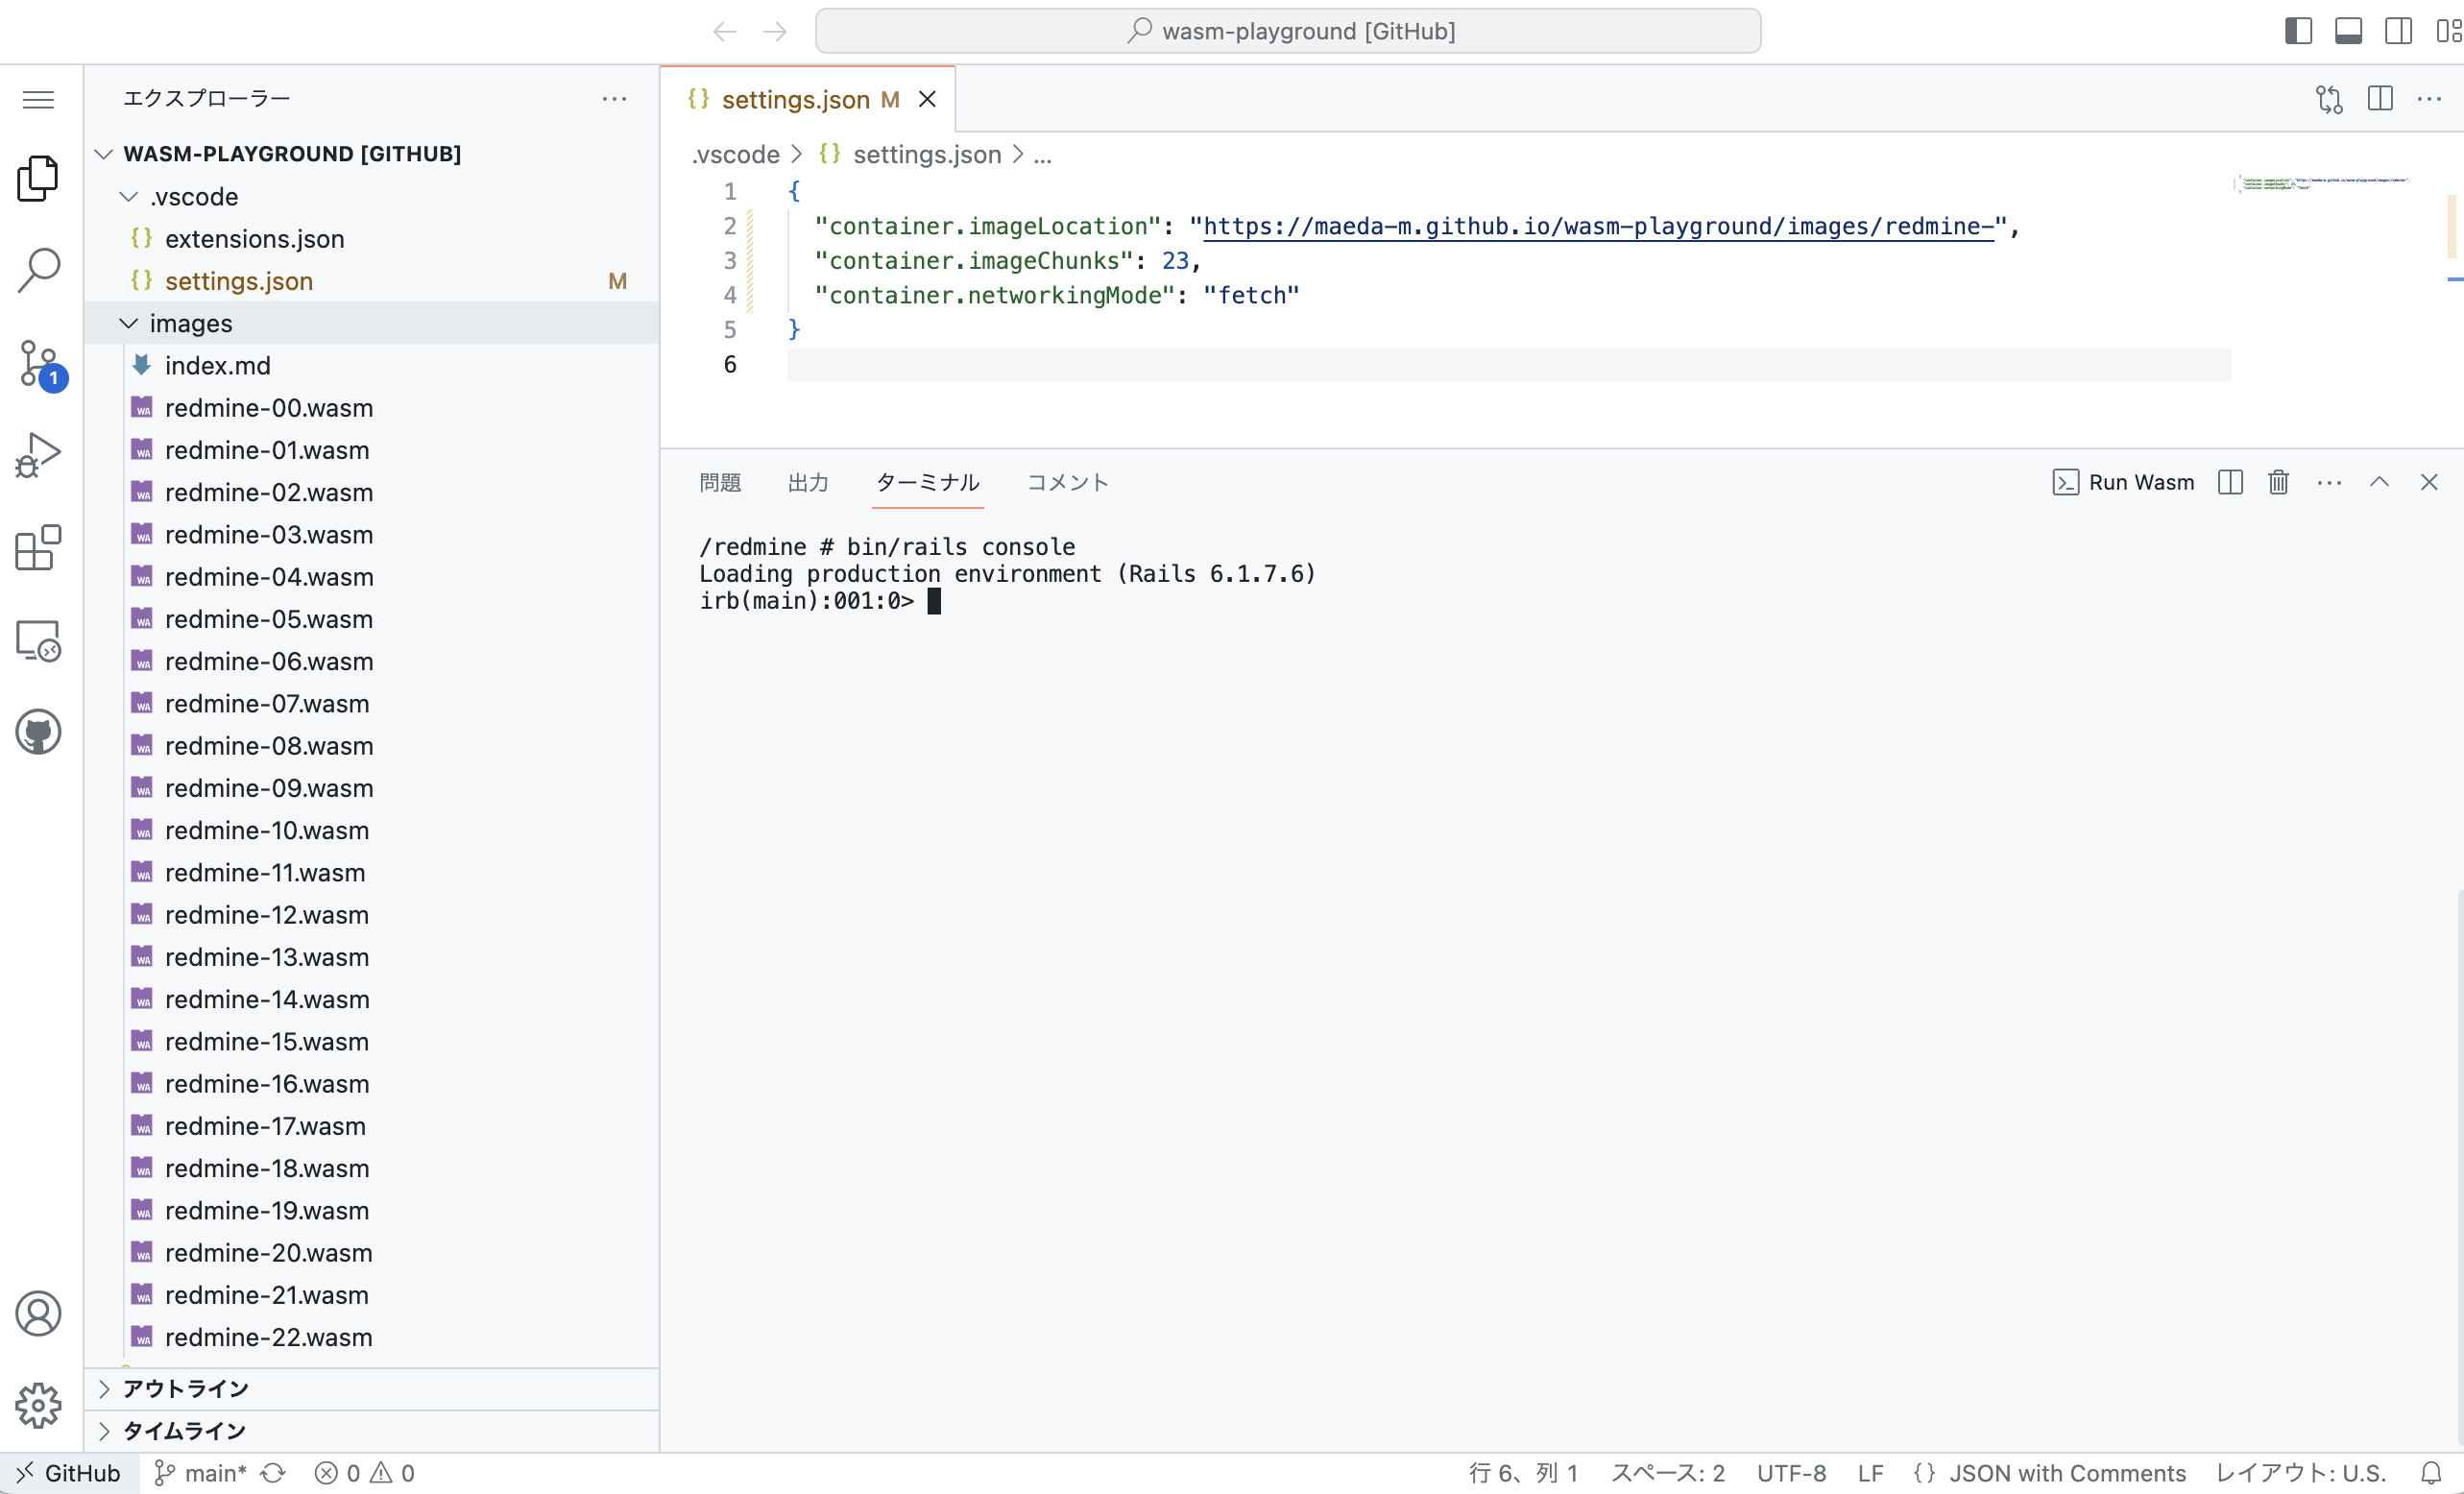
Task: Click the wasm-playground command center search bar
Action: point(1288,30)
